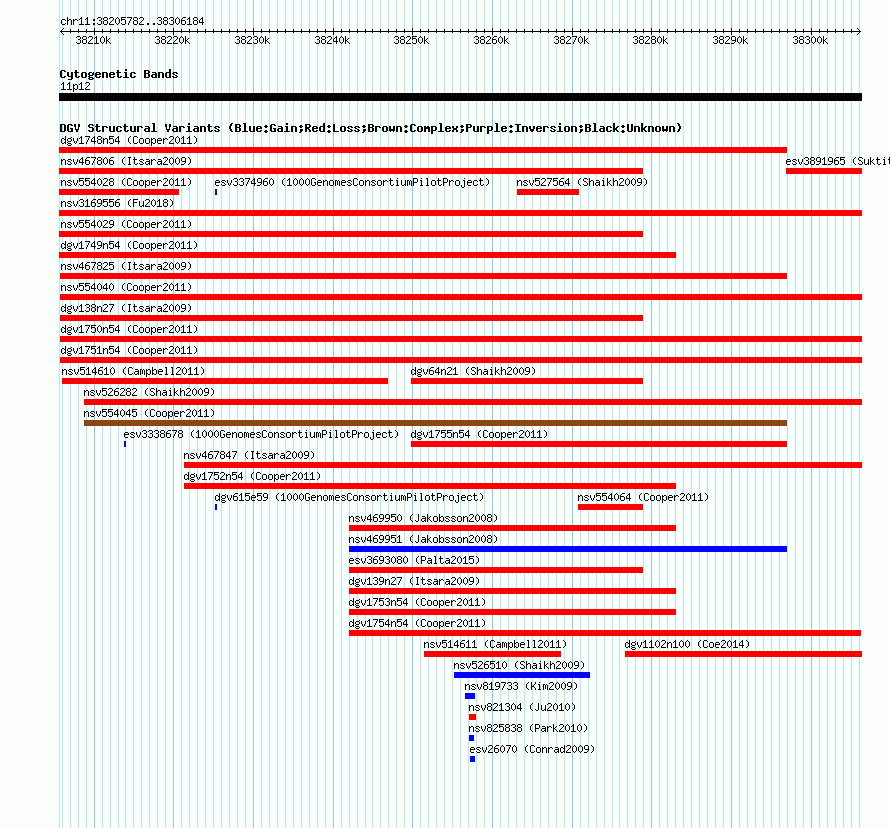Select the nsv467806 (Itsara2009) variant label
This screenshot has height=828, width=890.
click(126, 161)
